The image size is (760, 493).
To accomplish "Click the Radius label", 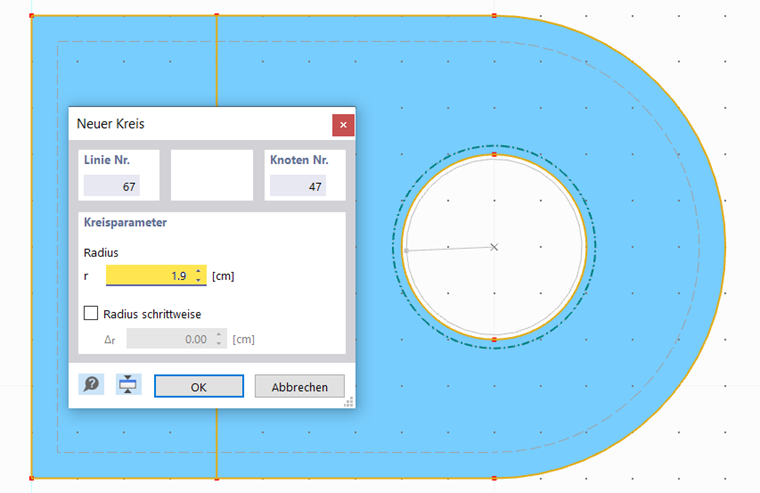I will (101, 253).
